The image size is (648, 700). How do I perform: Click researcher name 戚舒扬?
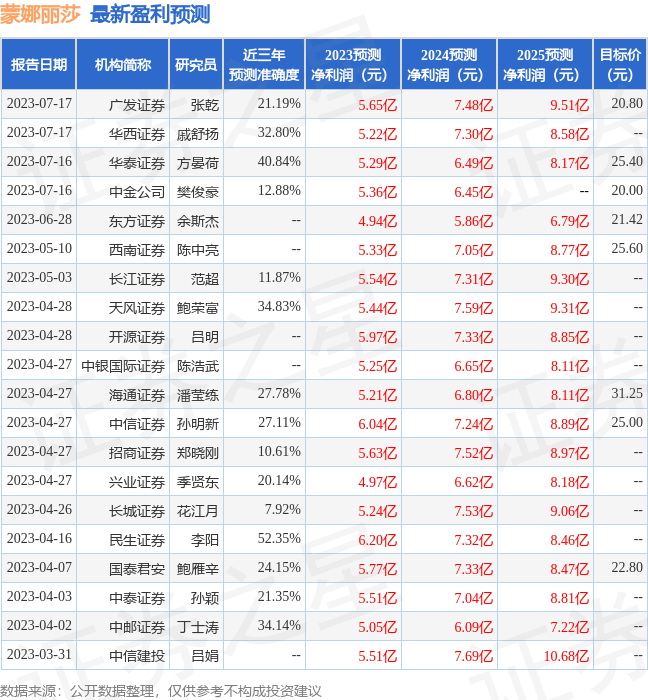click(x=198, y=134)
